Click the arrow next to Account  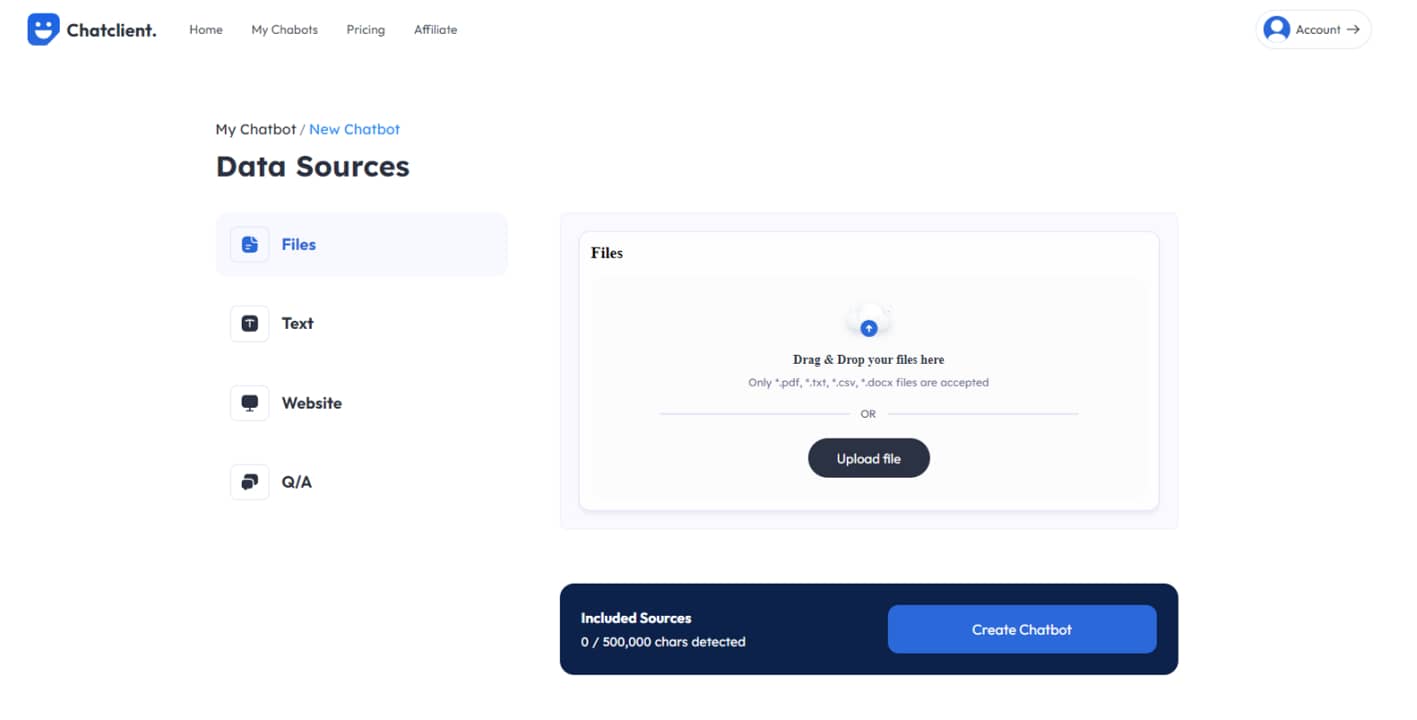pyautogui.click(x=1353, y=30)
